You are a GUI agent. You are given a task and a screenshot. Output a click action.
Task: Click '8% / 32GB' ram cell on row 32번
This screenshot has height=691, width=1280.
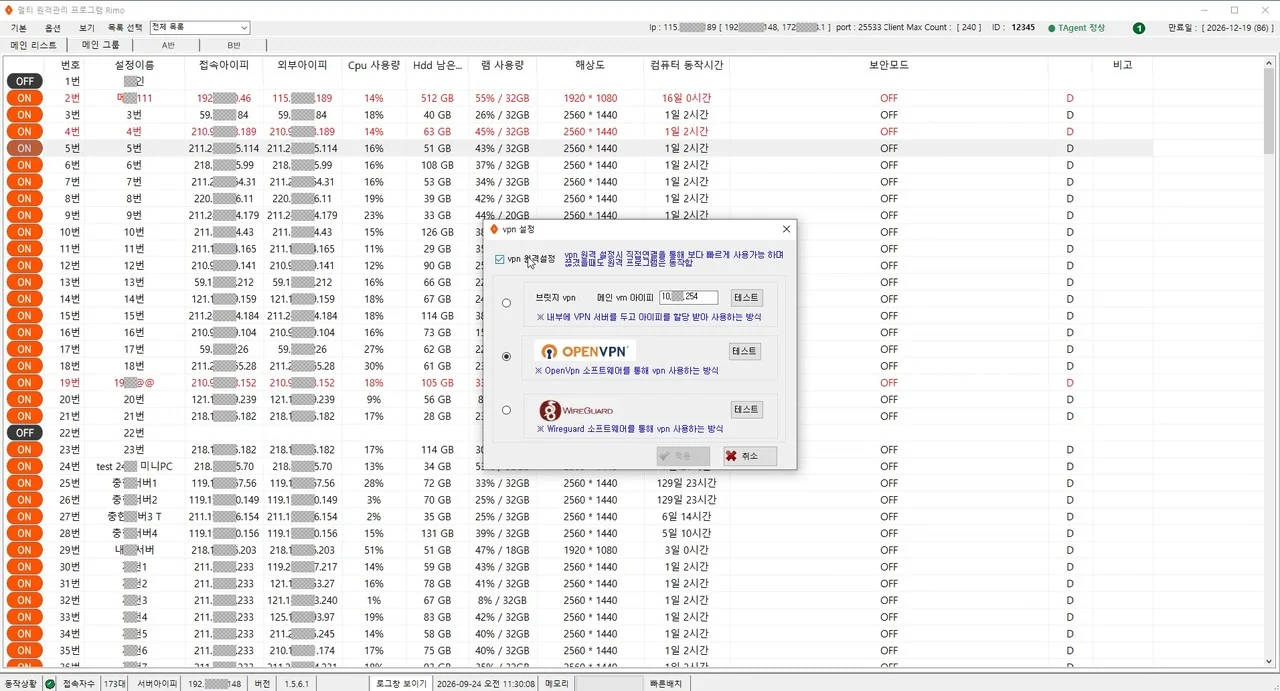[x=502, y=600]
